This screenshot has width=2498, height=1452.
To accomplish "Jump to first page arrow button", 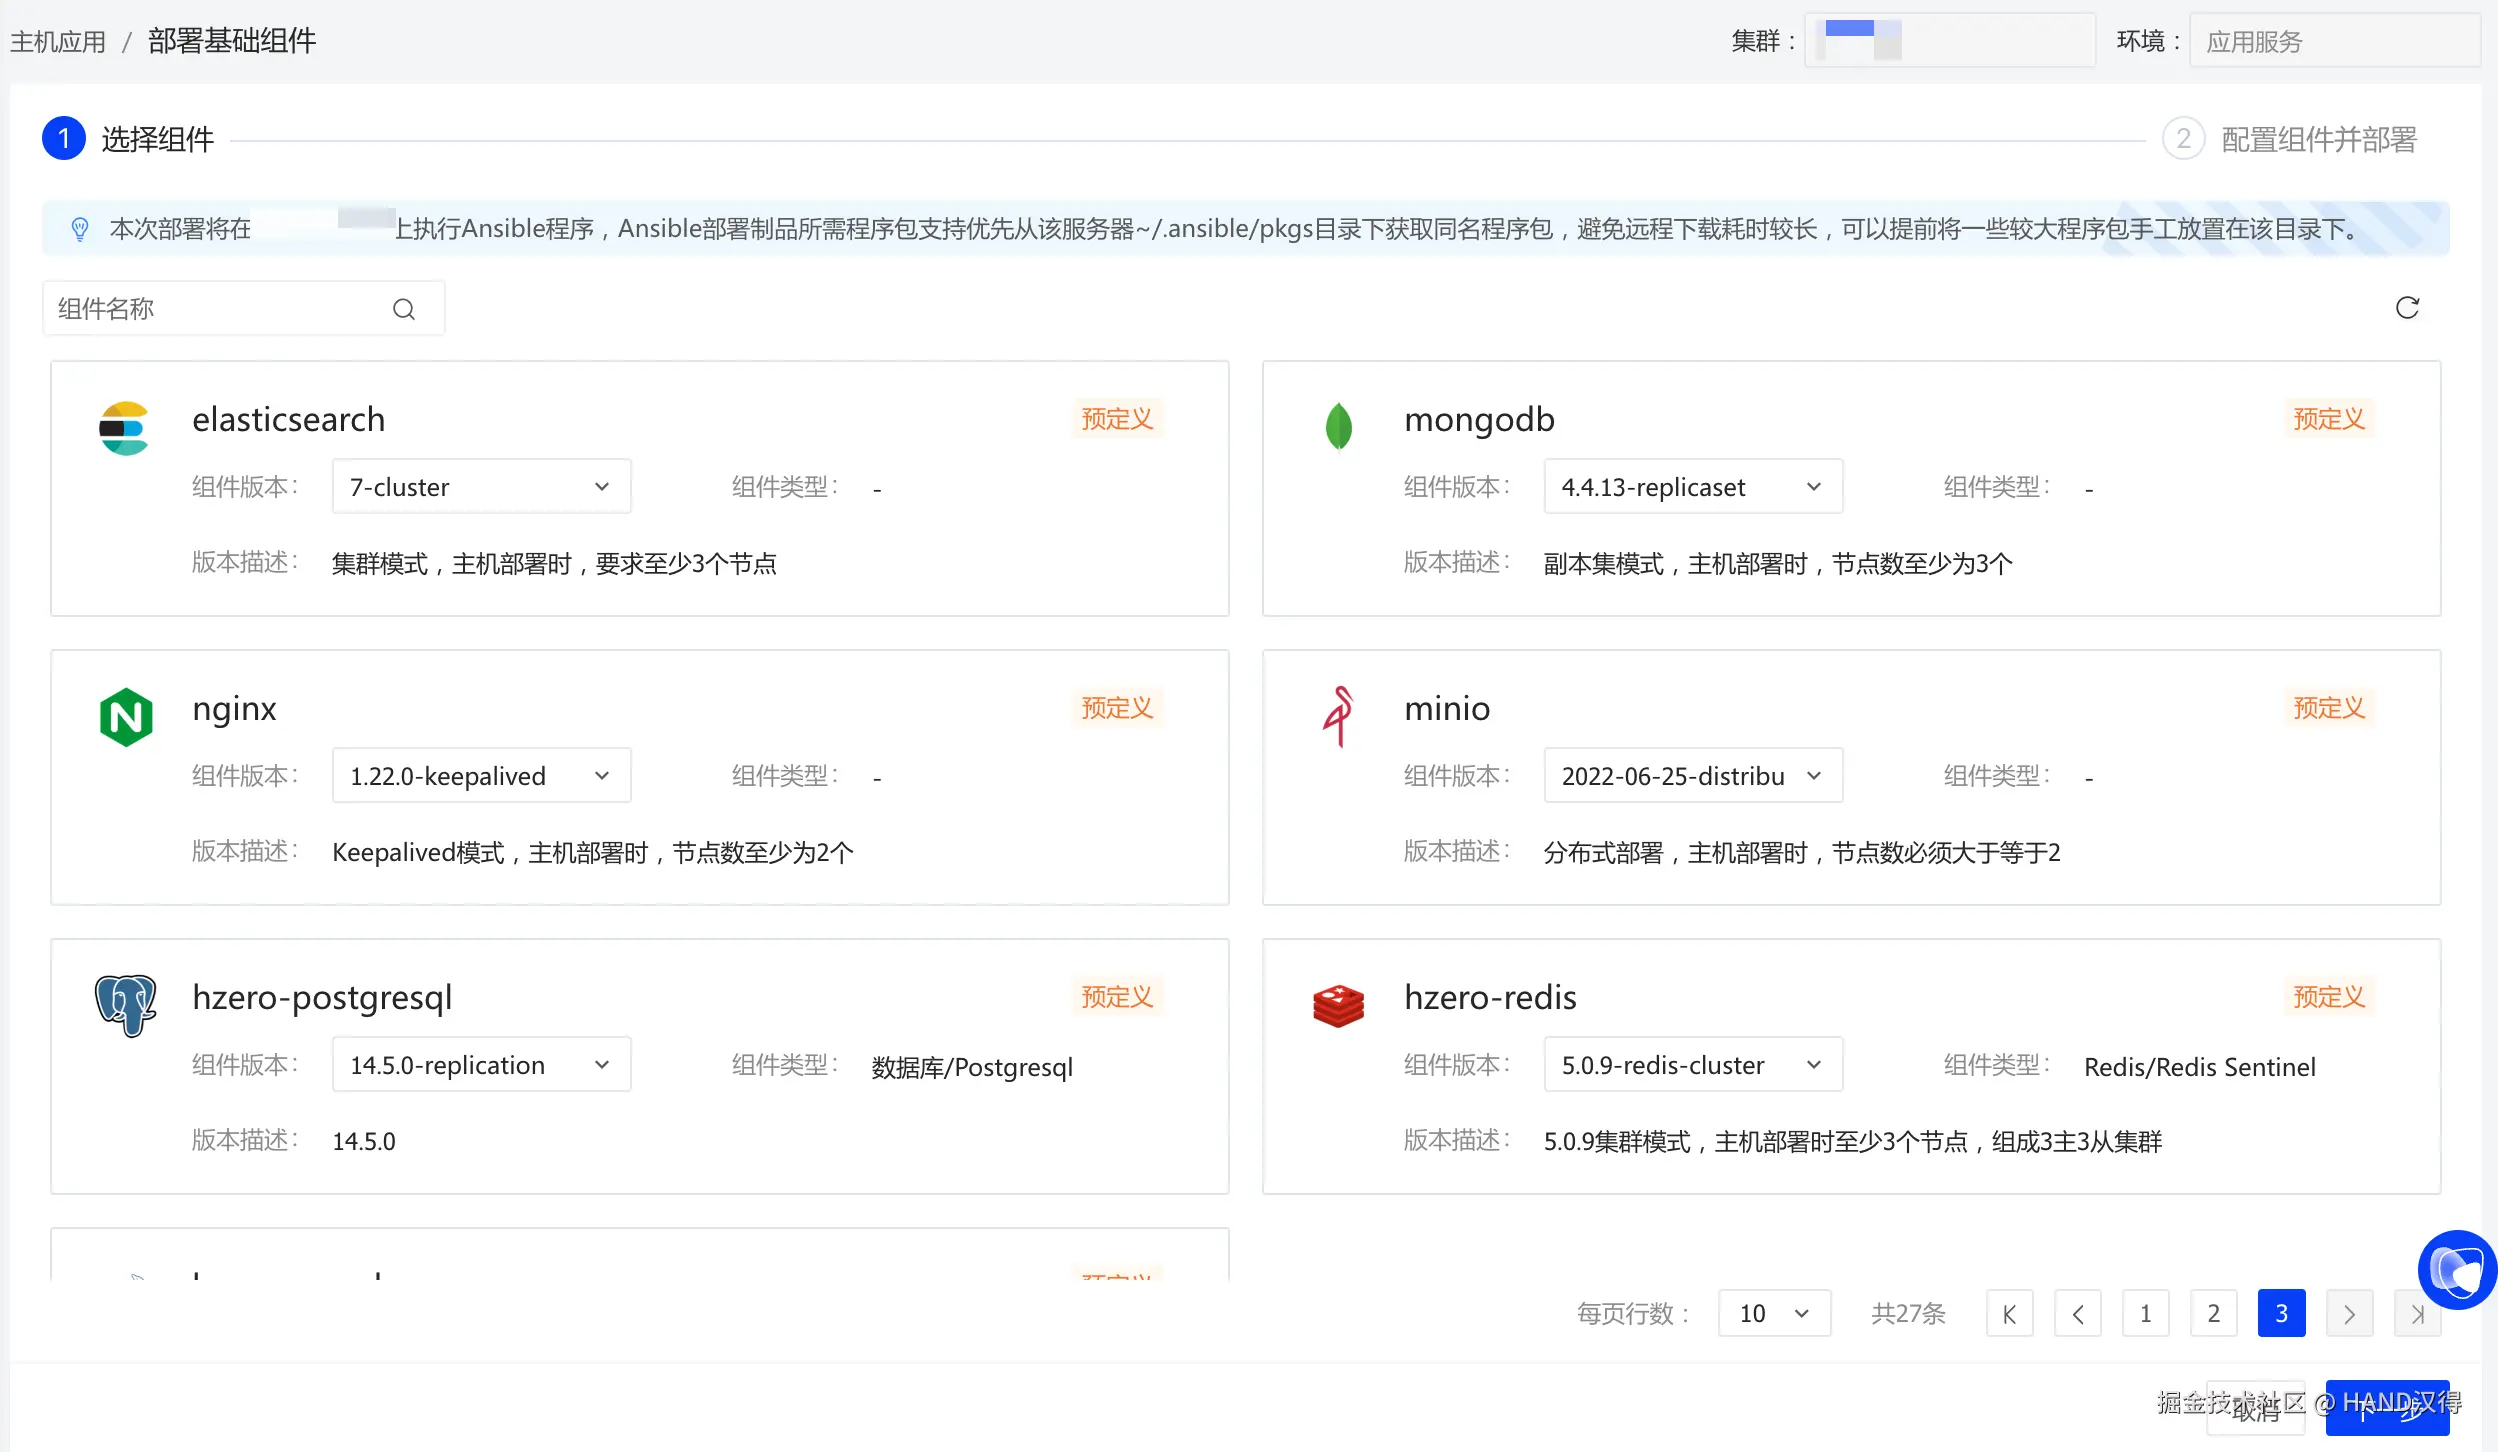I will [x=2009, y=1313].
